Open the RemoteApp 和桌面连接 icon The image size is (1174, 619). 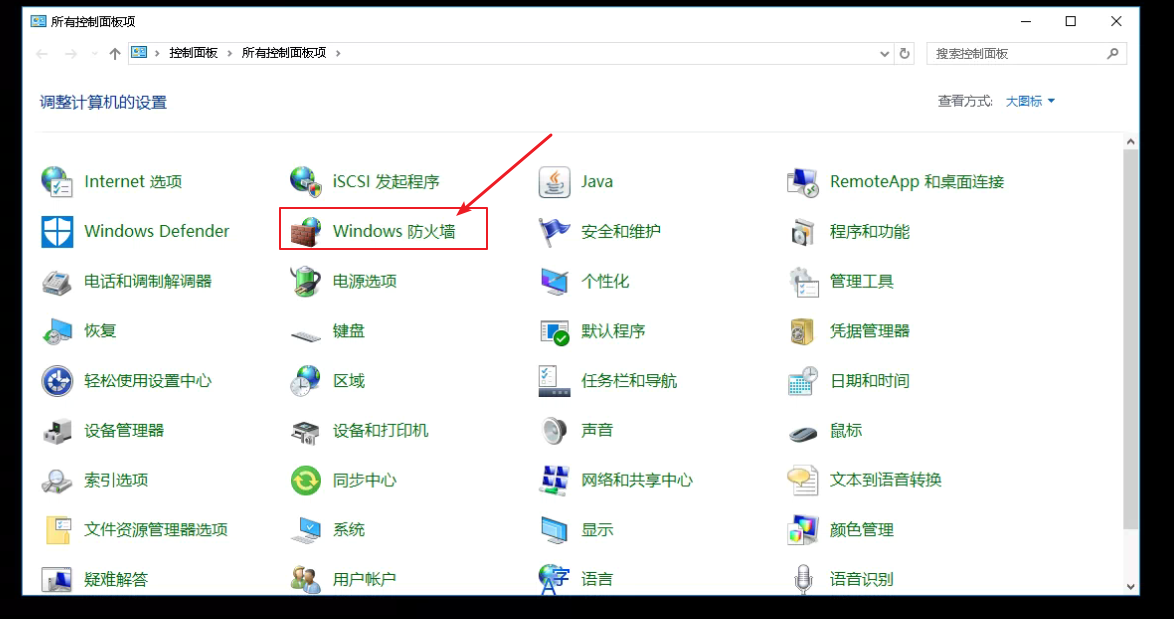803,182
